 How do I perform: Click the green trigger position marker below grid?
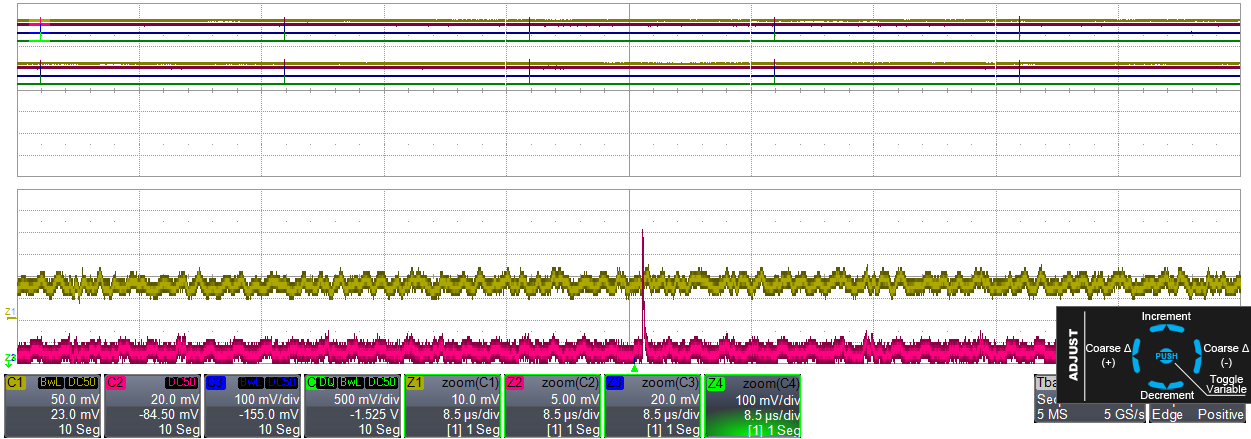634,369
